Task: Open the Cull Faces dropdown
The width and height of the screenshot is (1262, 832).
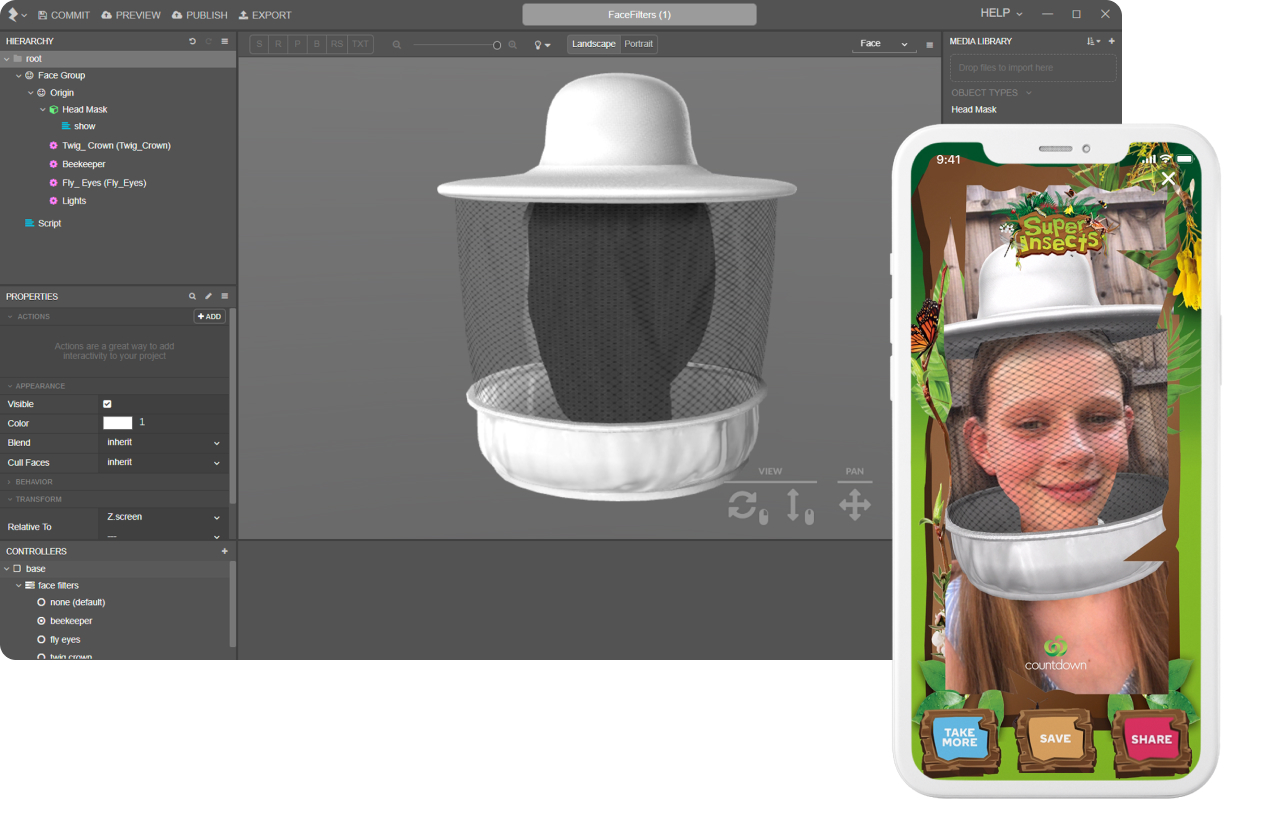Action: (164, 462)
